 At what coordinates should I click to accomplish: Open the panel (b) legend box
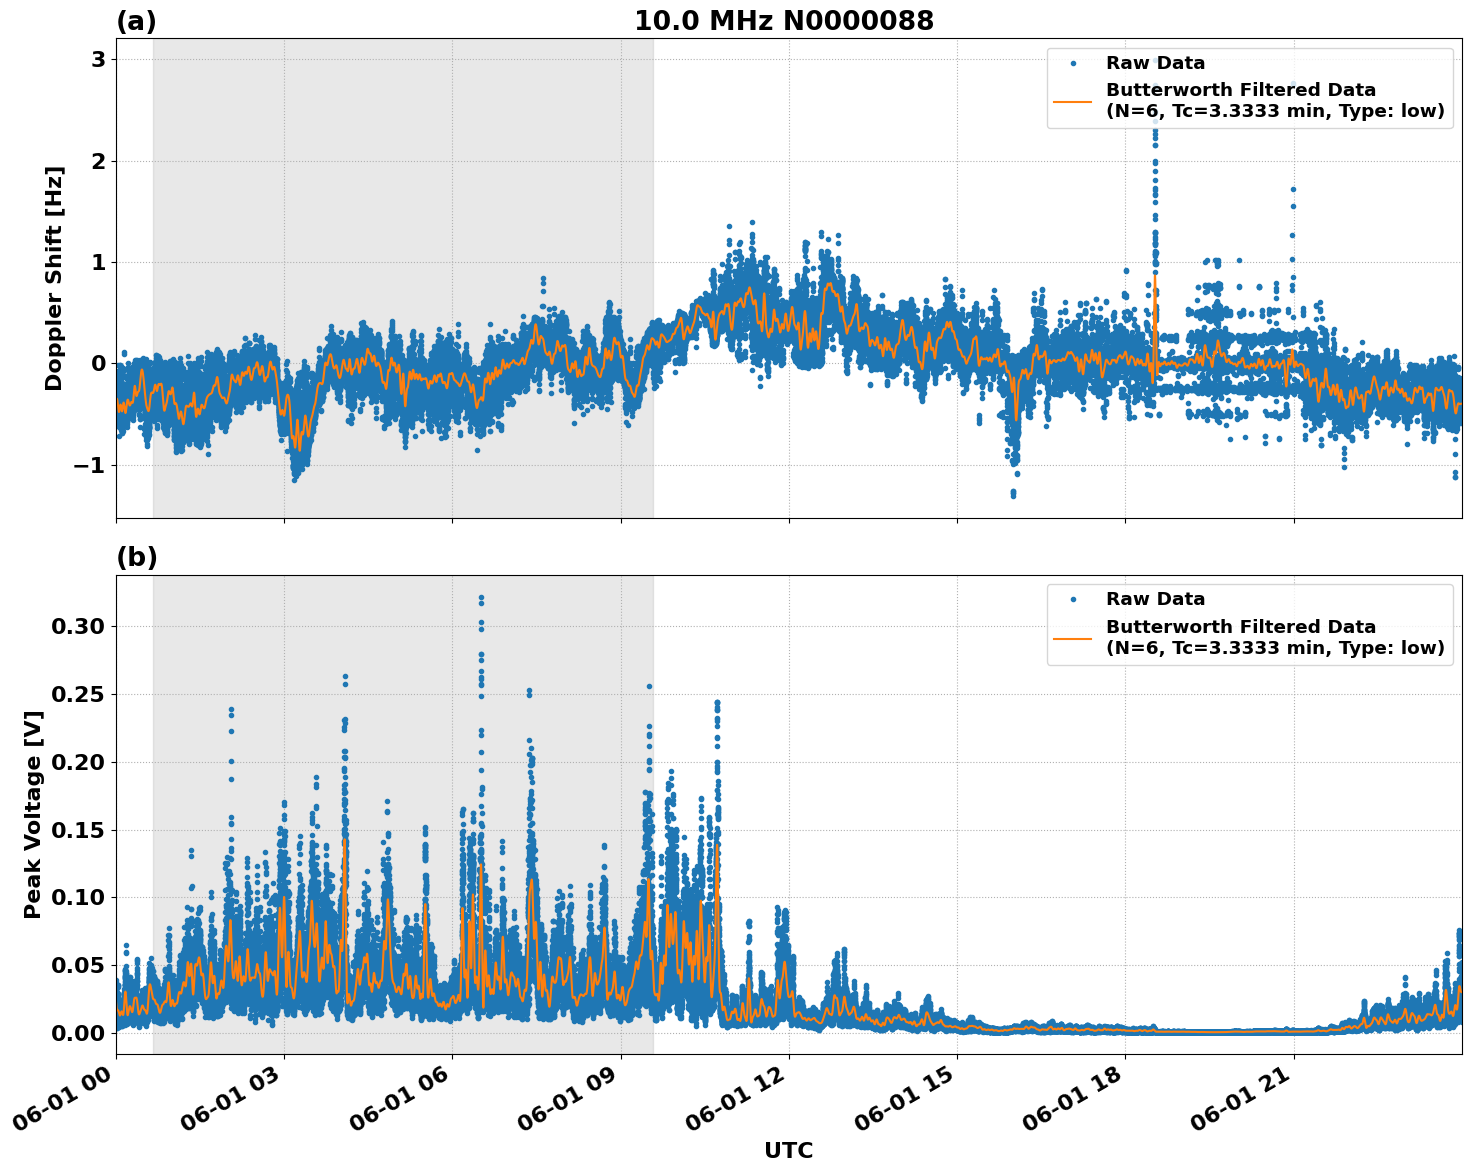[x=1250, y=620]
